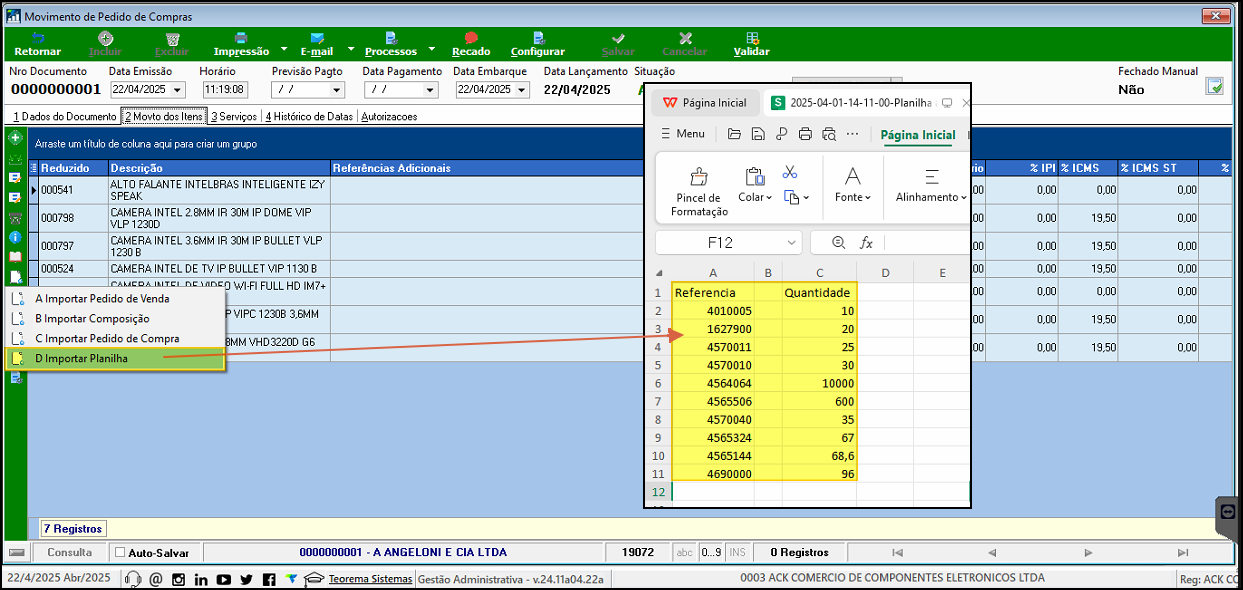Click the Descrição column header
Screen dimensions: 1243x590
click(219, 168)
